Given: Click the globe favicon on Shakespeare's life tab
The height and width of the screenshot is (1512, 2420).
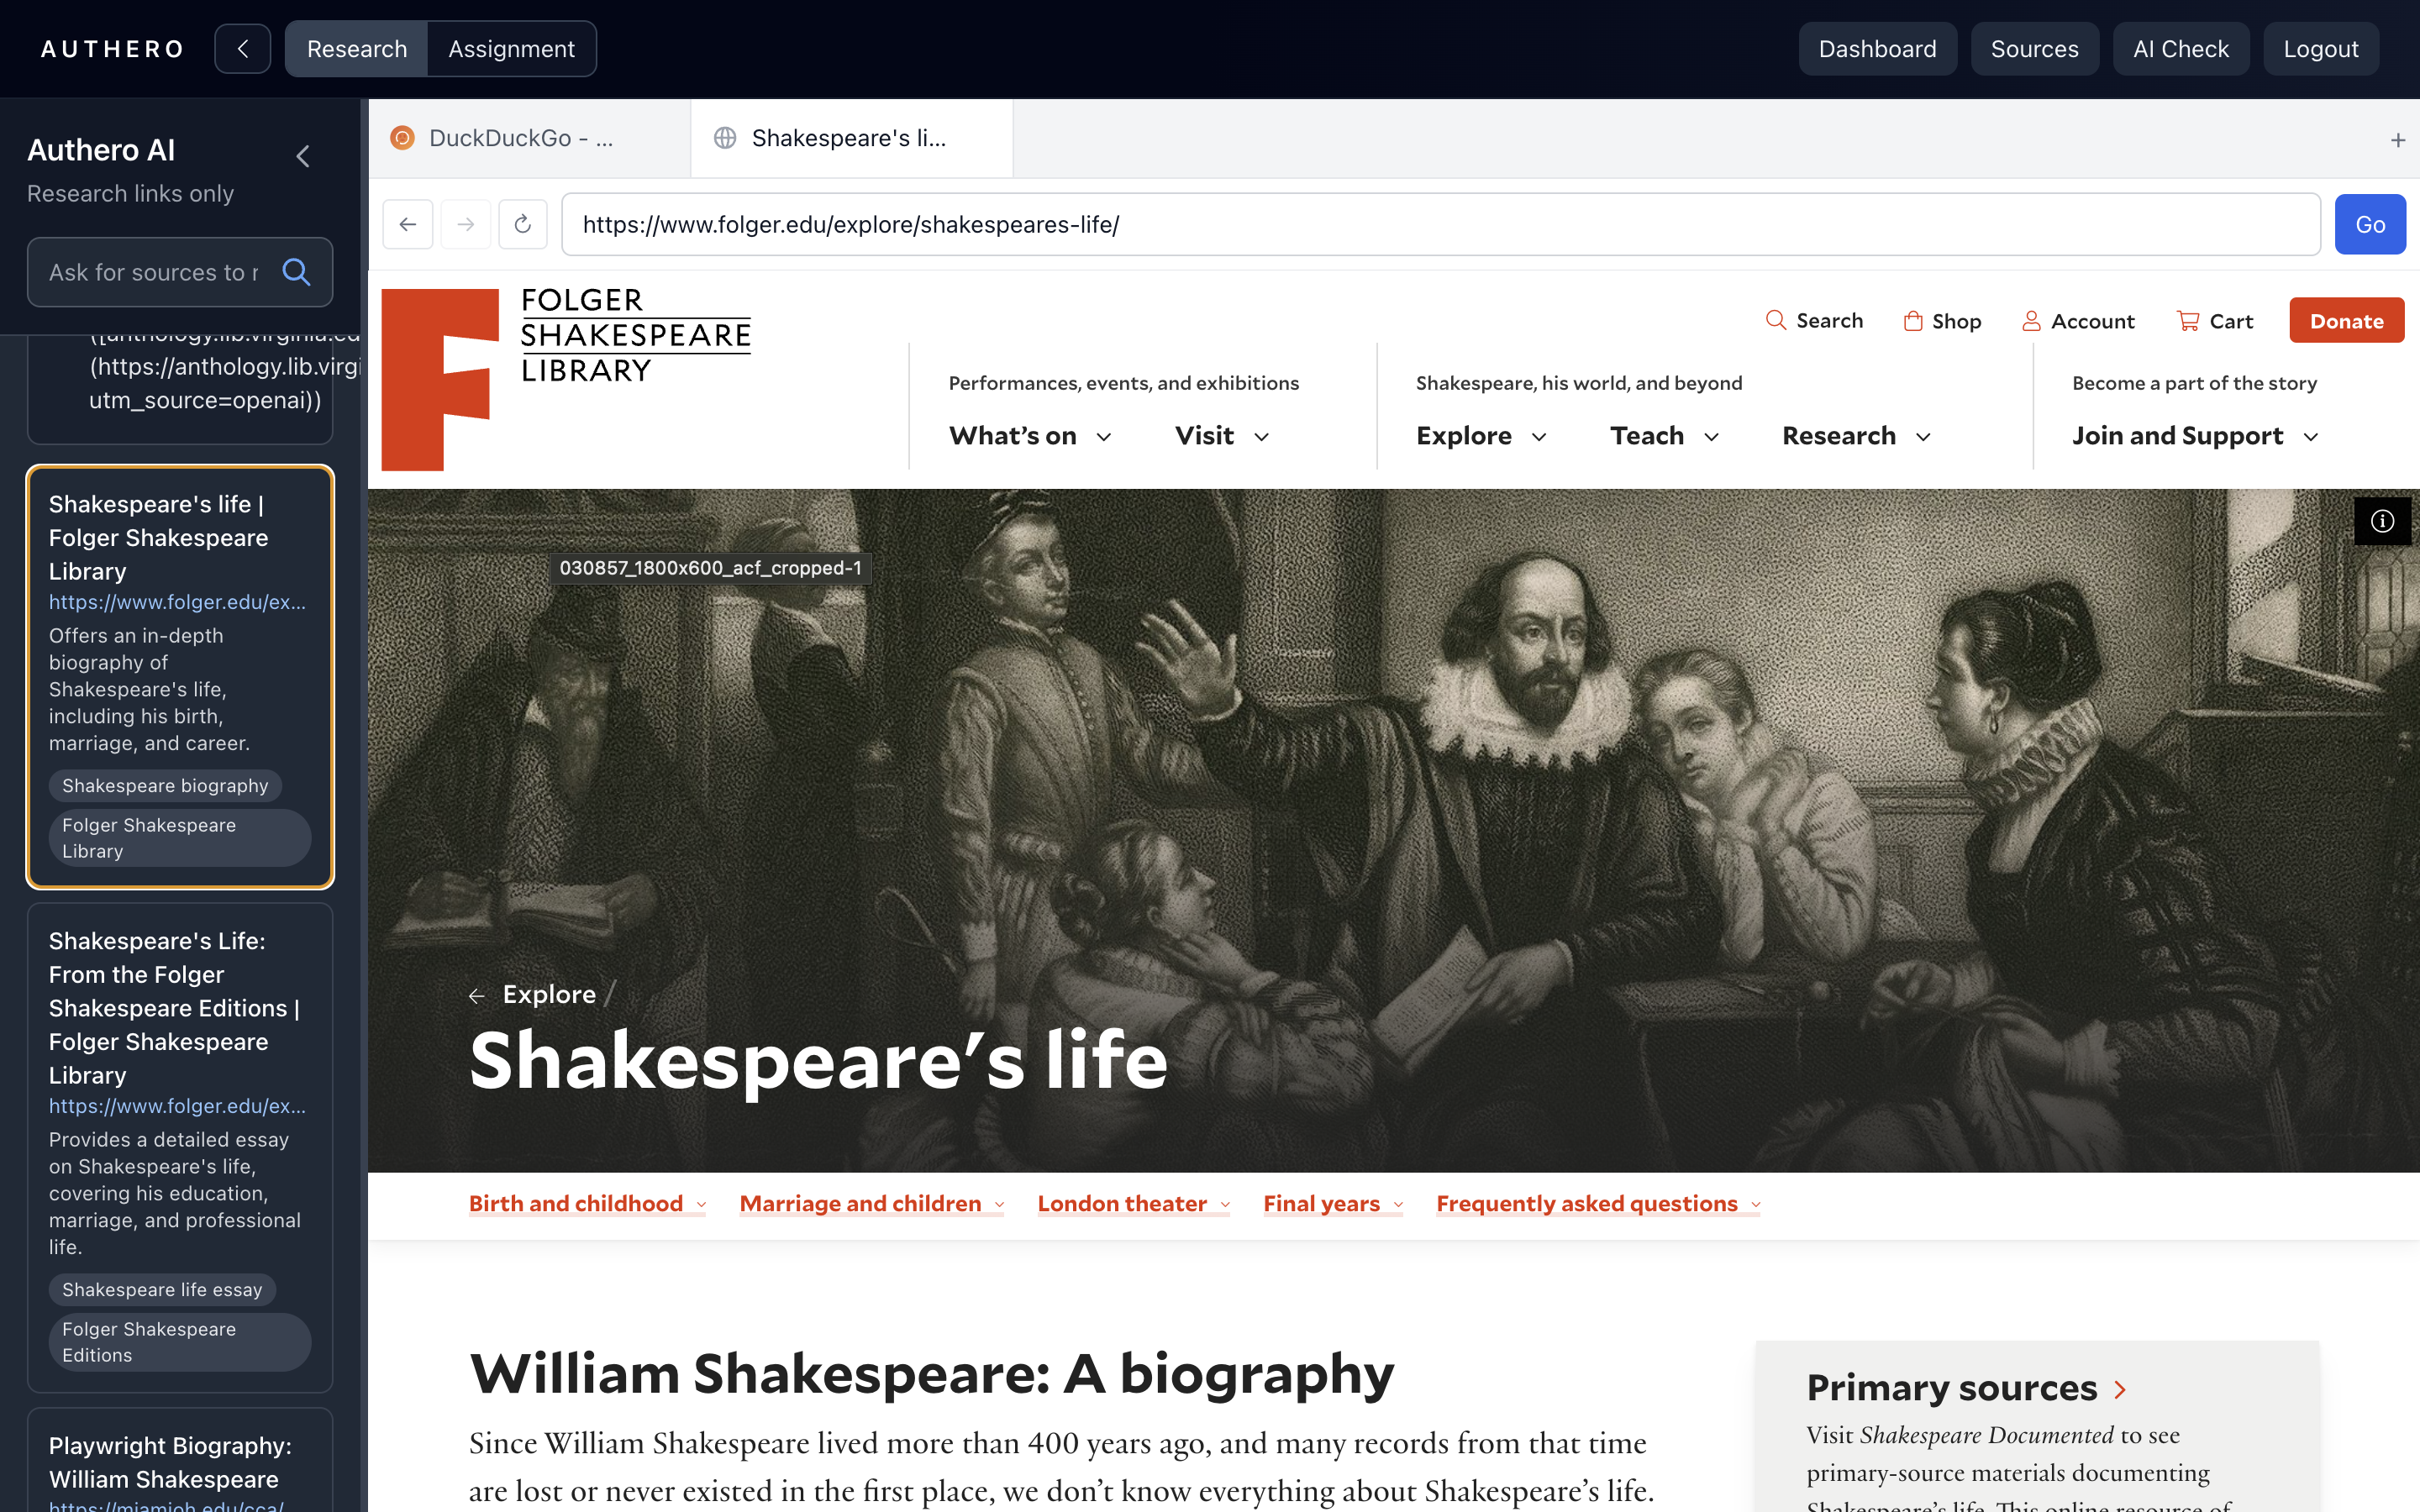Looking at the screenshot, I should (725, 138).
